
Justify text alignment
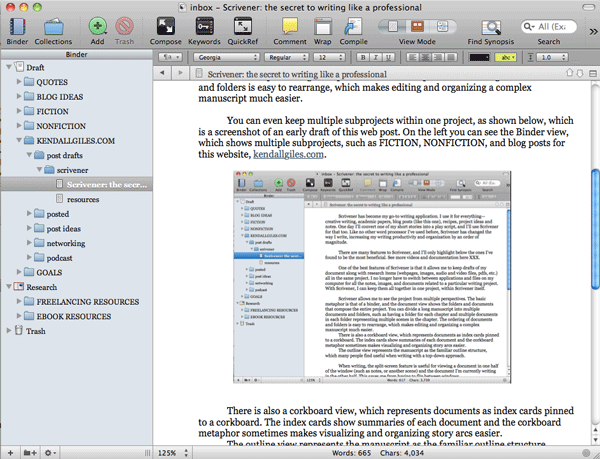451,57
